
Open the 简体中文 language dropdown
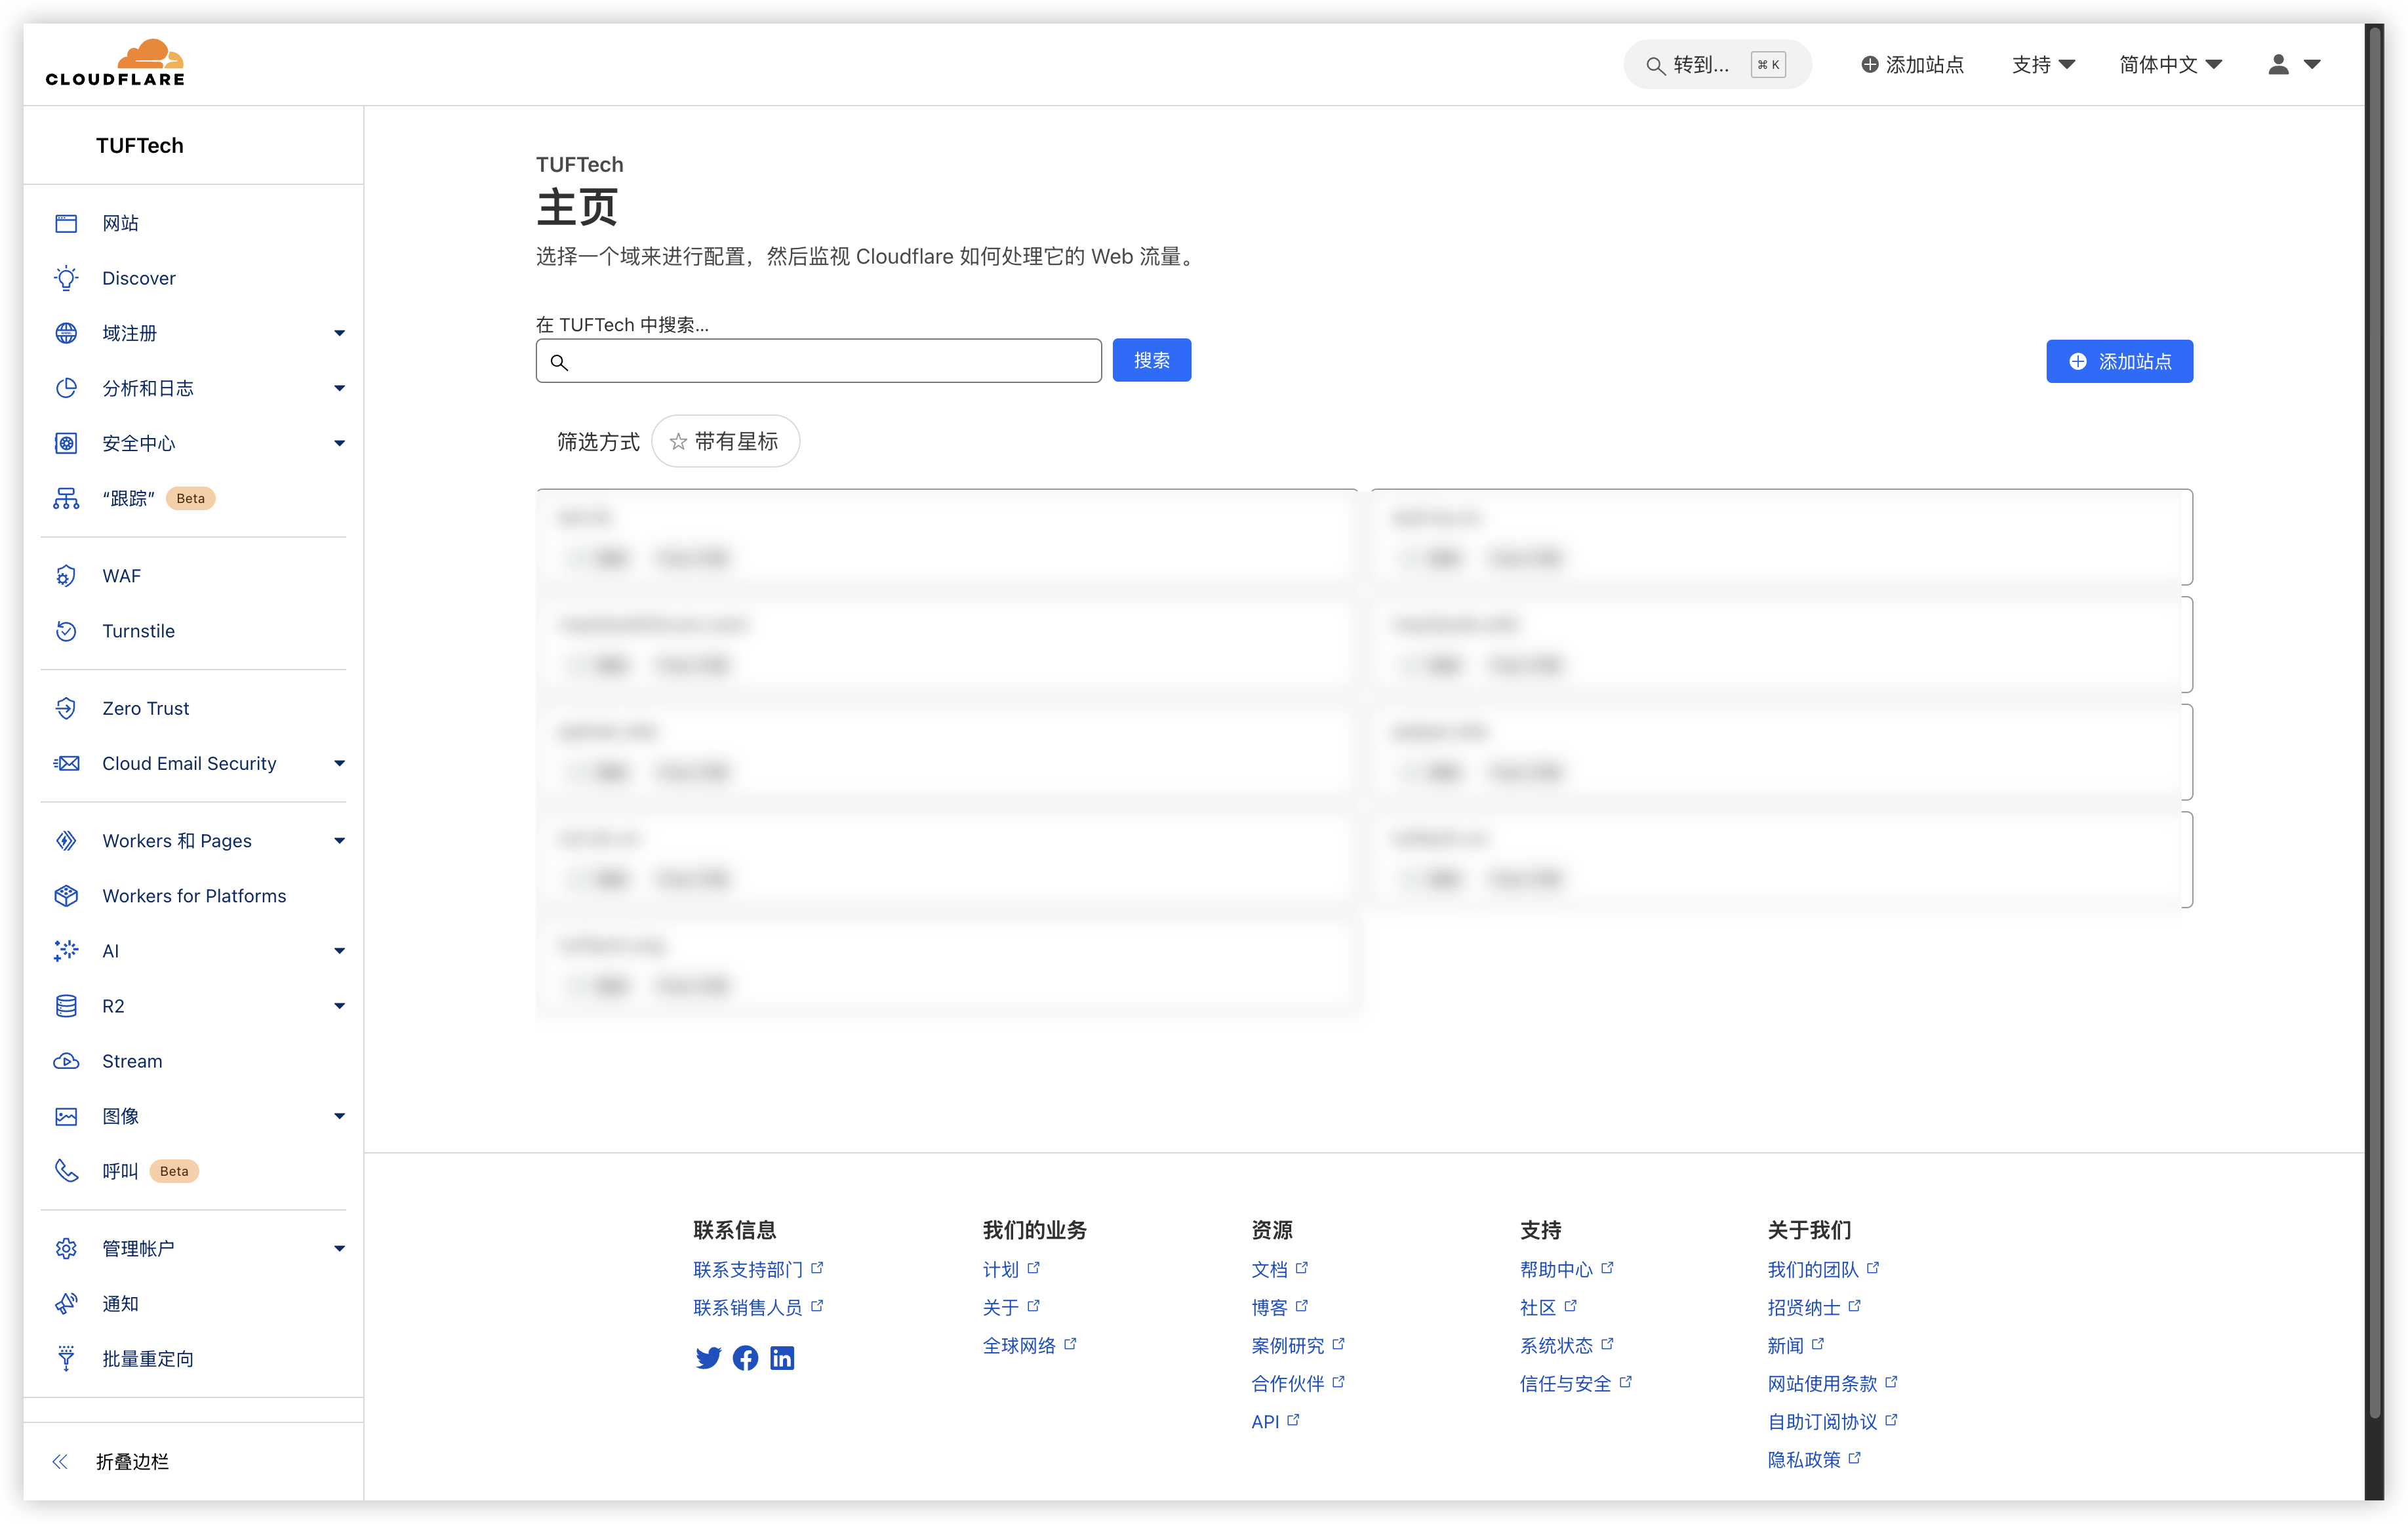[x=2170, y=64]
